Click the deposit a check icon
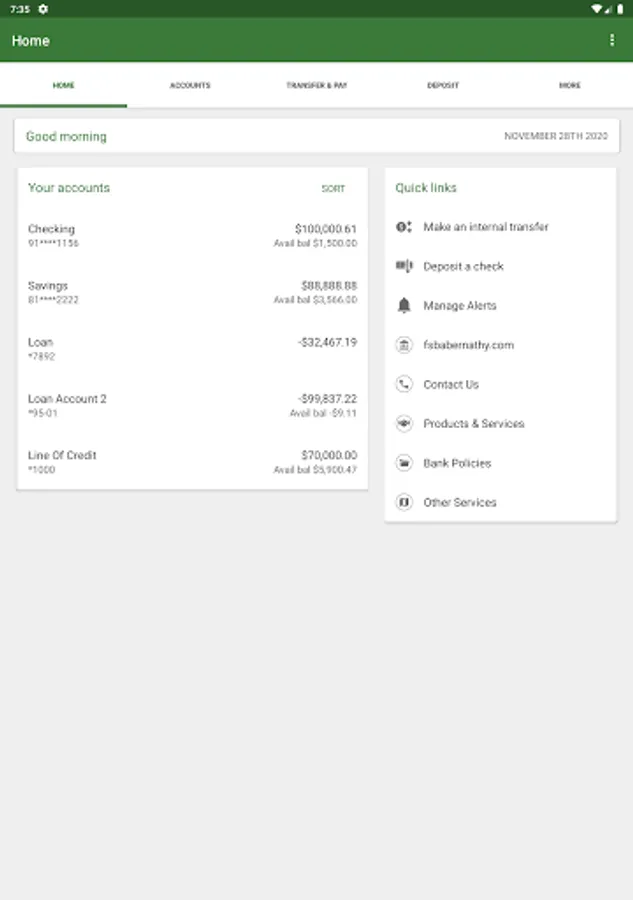 404,266
